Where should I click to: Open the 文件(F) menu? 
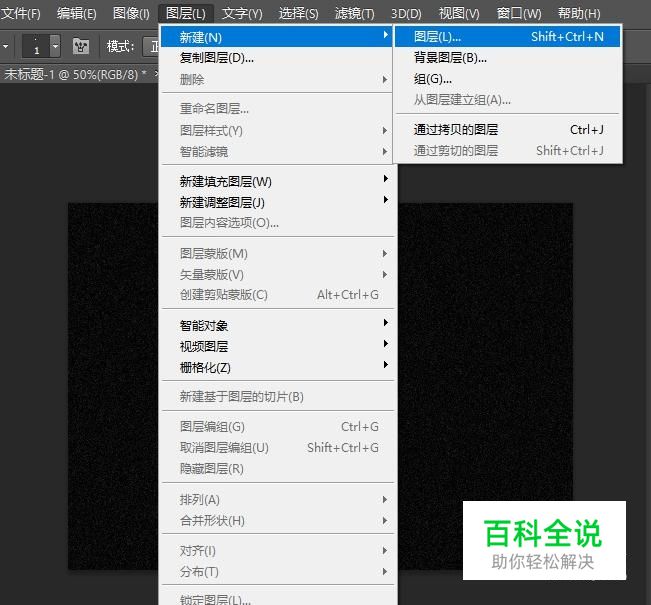[20, 14]
